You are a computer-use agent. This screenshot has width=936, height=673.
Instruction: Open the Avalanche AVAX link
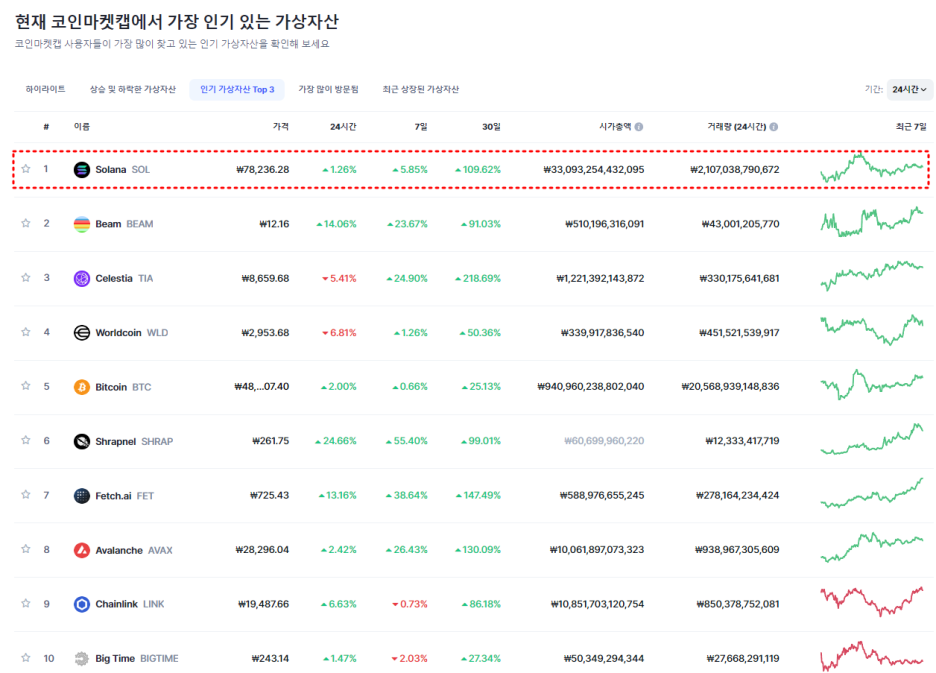click(x=134, y=550)
